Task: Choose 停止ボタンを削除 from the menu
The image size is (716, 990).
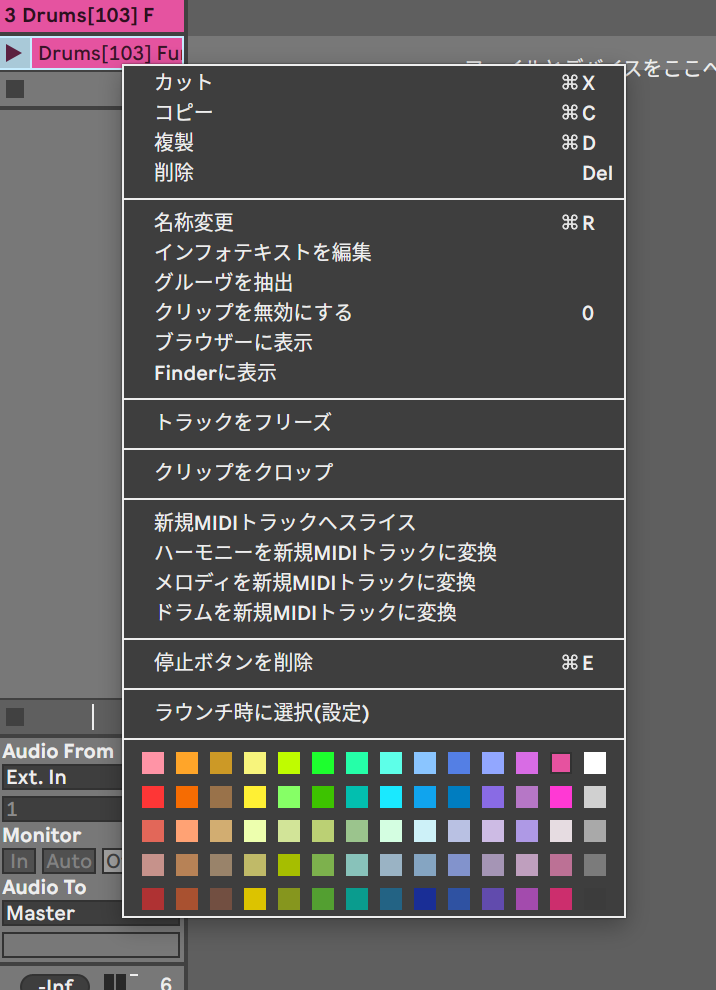Action: (x=234, y=663)
